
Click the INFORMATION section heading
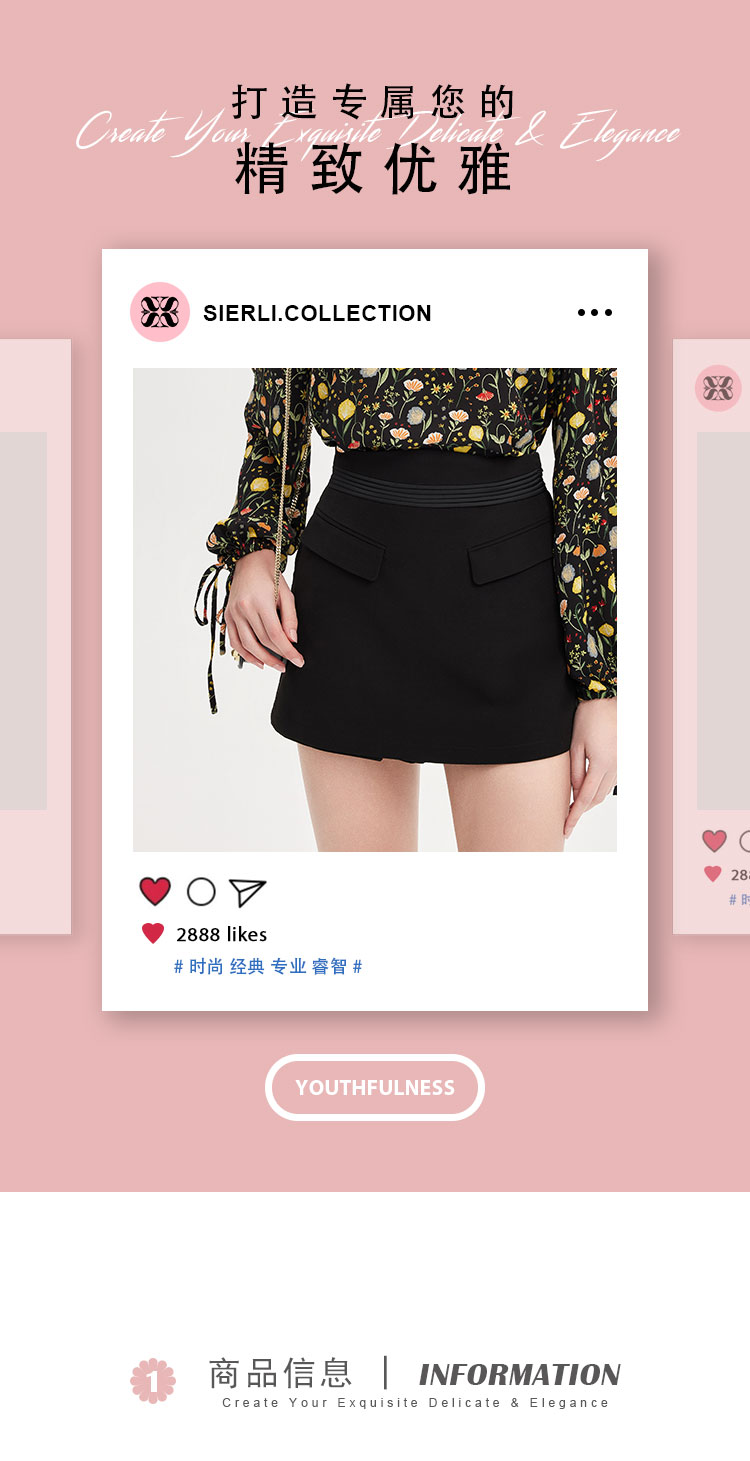[520, 1374]
